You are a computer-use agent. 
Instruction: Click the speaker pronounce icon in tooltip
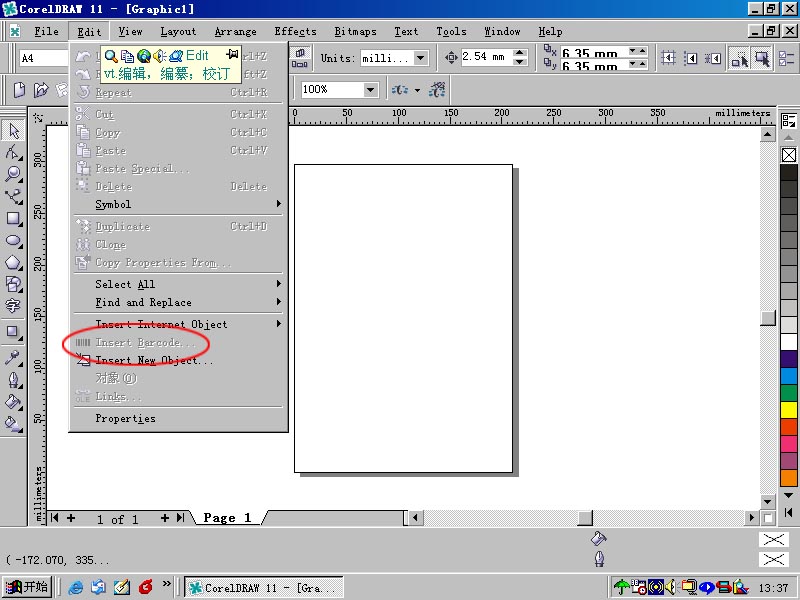point(160,56)
